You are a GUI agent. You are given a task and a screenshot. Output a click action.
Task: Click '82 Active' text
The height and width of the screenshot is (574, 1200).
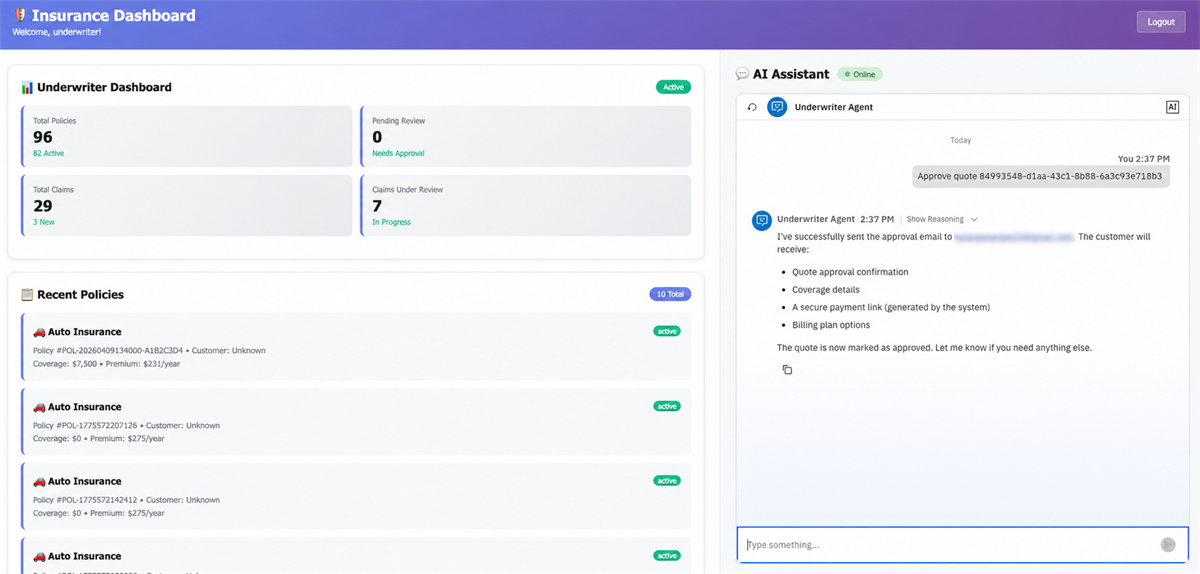pyautogui.click(x=48, y=153)
